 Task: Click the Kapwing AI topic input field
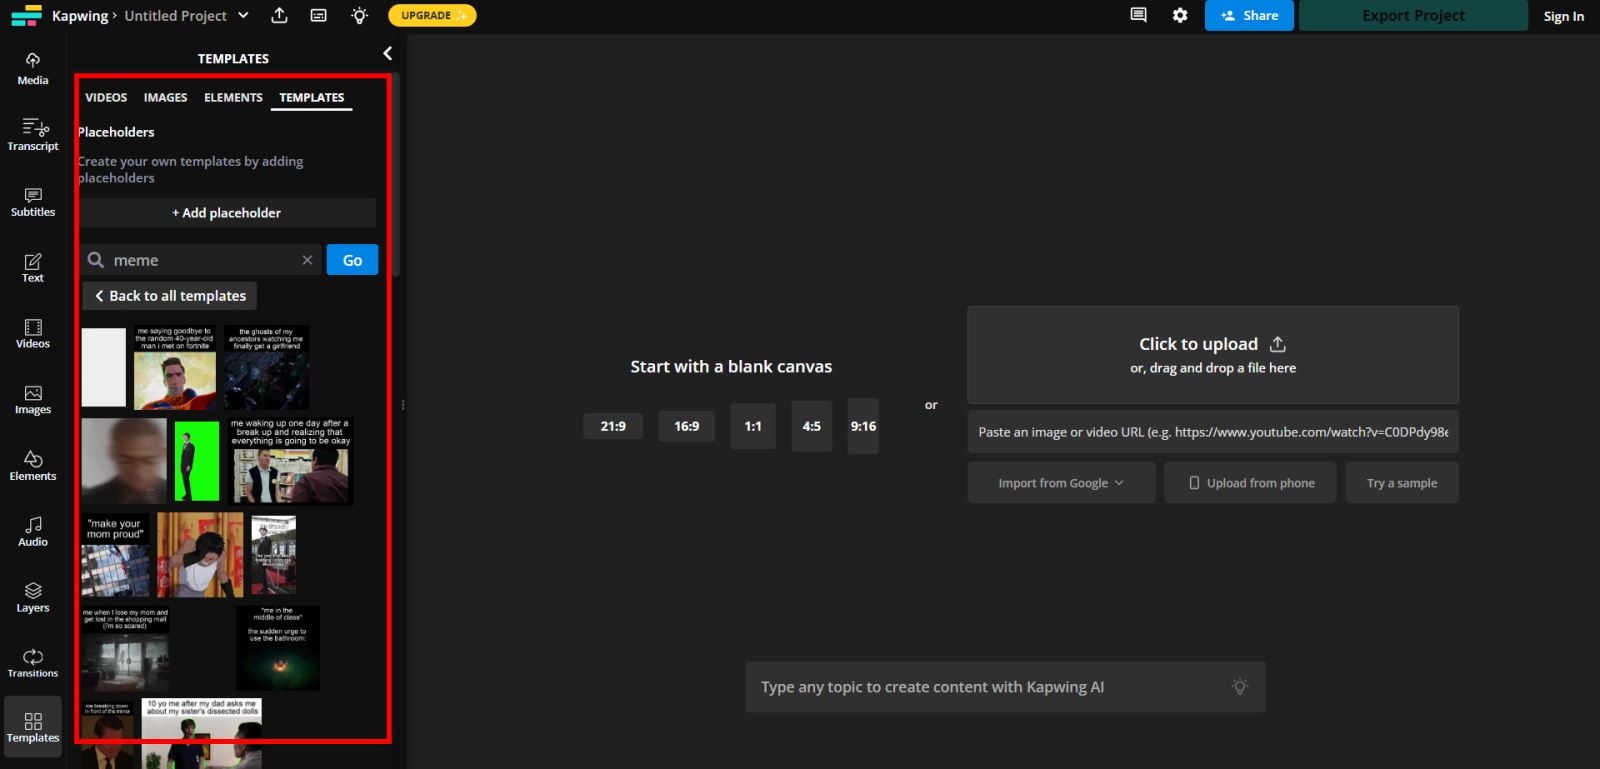click(1005, 687)
